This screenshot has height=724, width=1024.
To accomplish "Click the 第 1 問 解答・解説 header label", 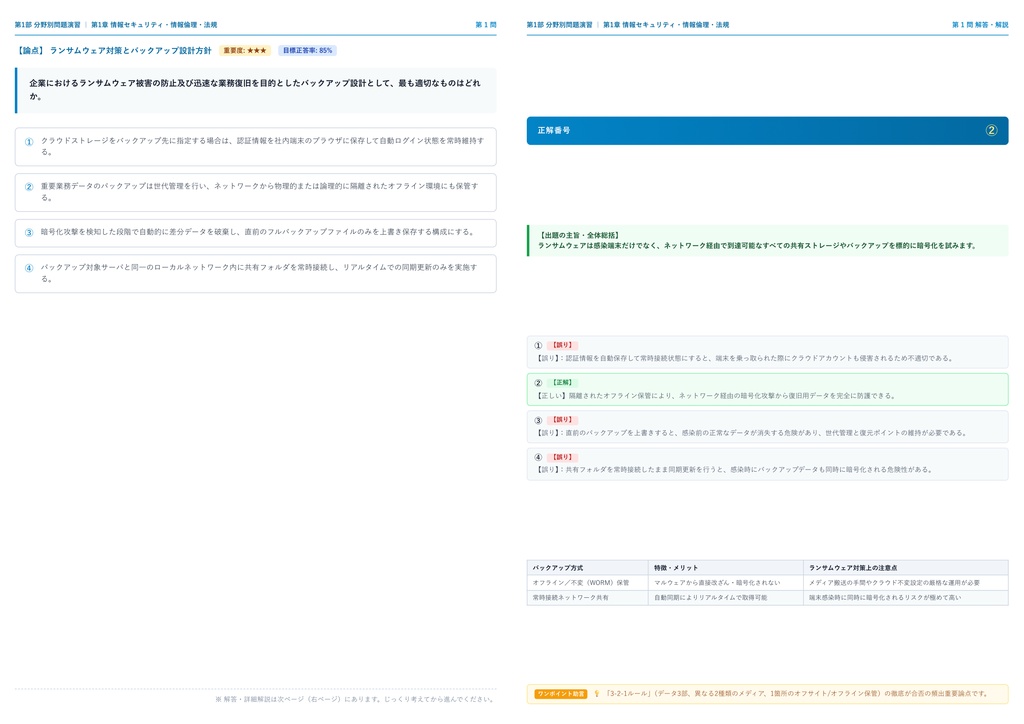I will (x=980, y=25).
